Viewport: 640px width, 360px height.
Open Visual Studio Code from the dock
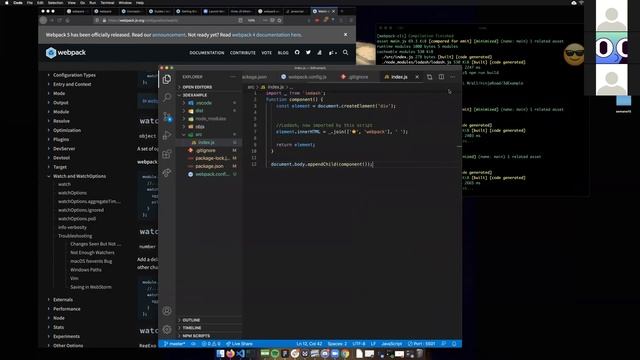[240, 354]
